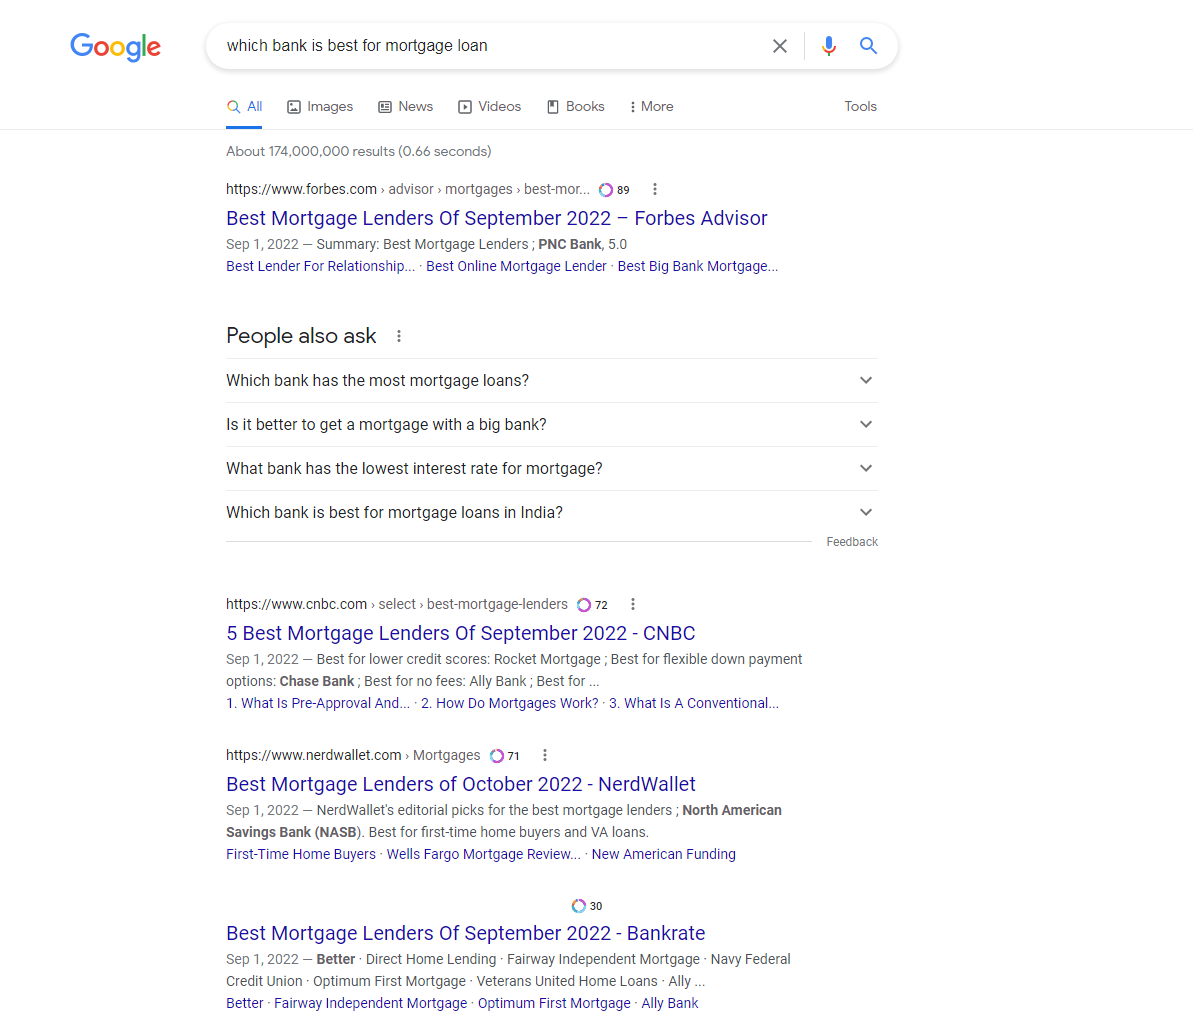1193x1024 pixels.
Task: Select the All tab
Action: [245, 107]
